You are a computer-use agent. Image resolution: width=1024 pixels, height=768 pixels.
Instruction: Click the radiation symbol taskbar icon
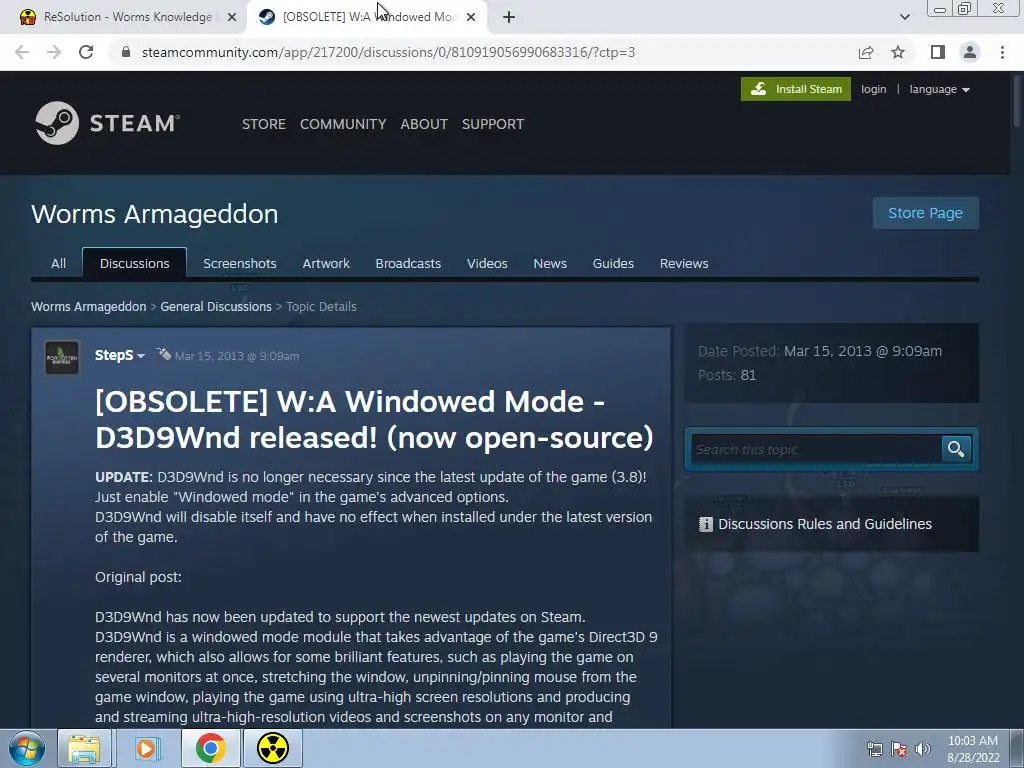pyautogui.click(x=273, y=748)
